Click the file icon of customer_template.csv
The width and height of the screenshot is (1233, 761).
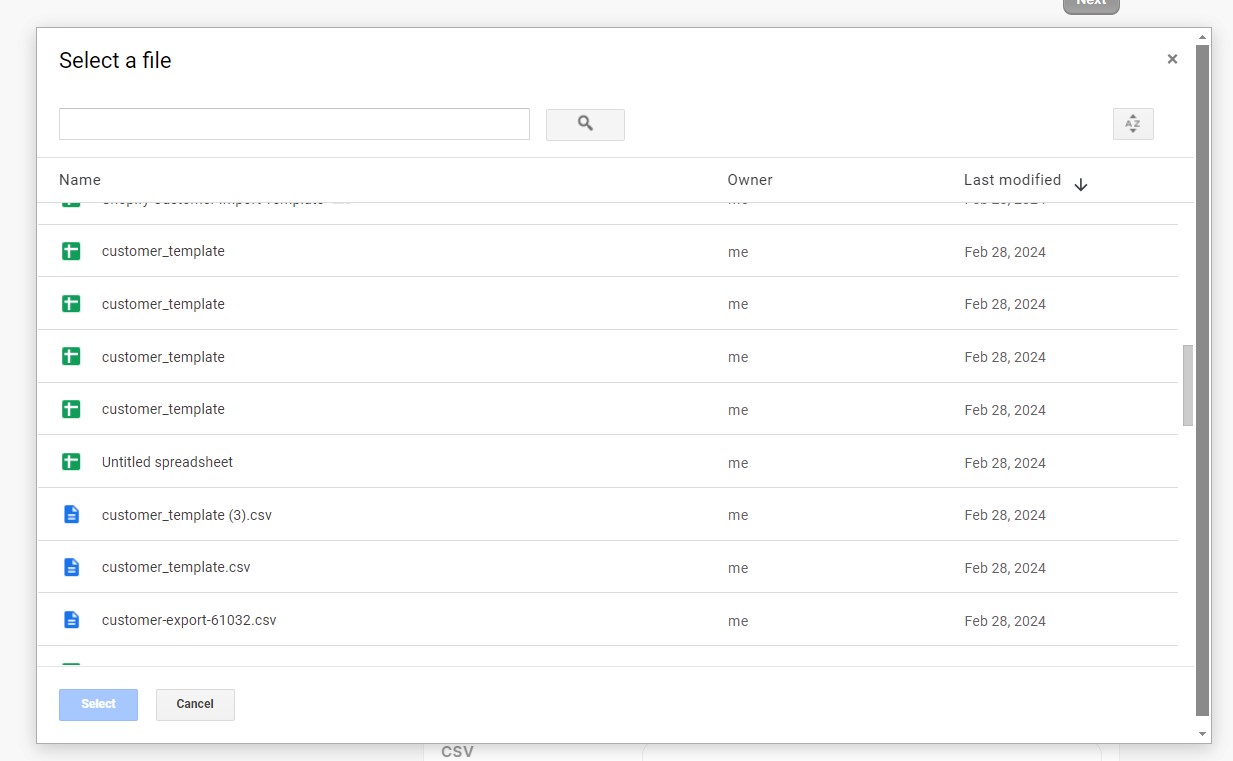click(71, 567)
